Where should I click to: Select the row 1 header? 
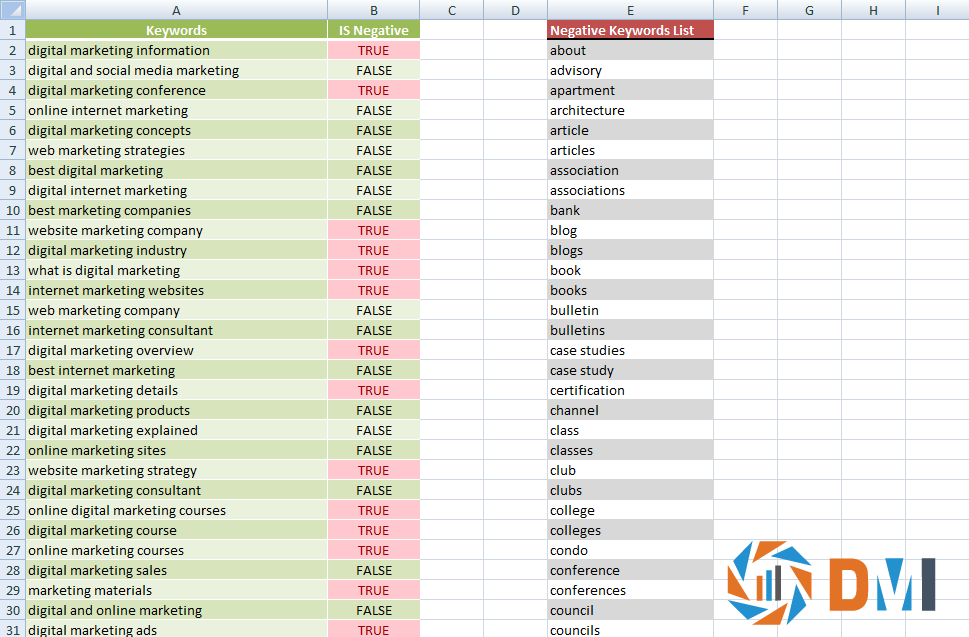(x=11, y=30)
